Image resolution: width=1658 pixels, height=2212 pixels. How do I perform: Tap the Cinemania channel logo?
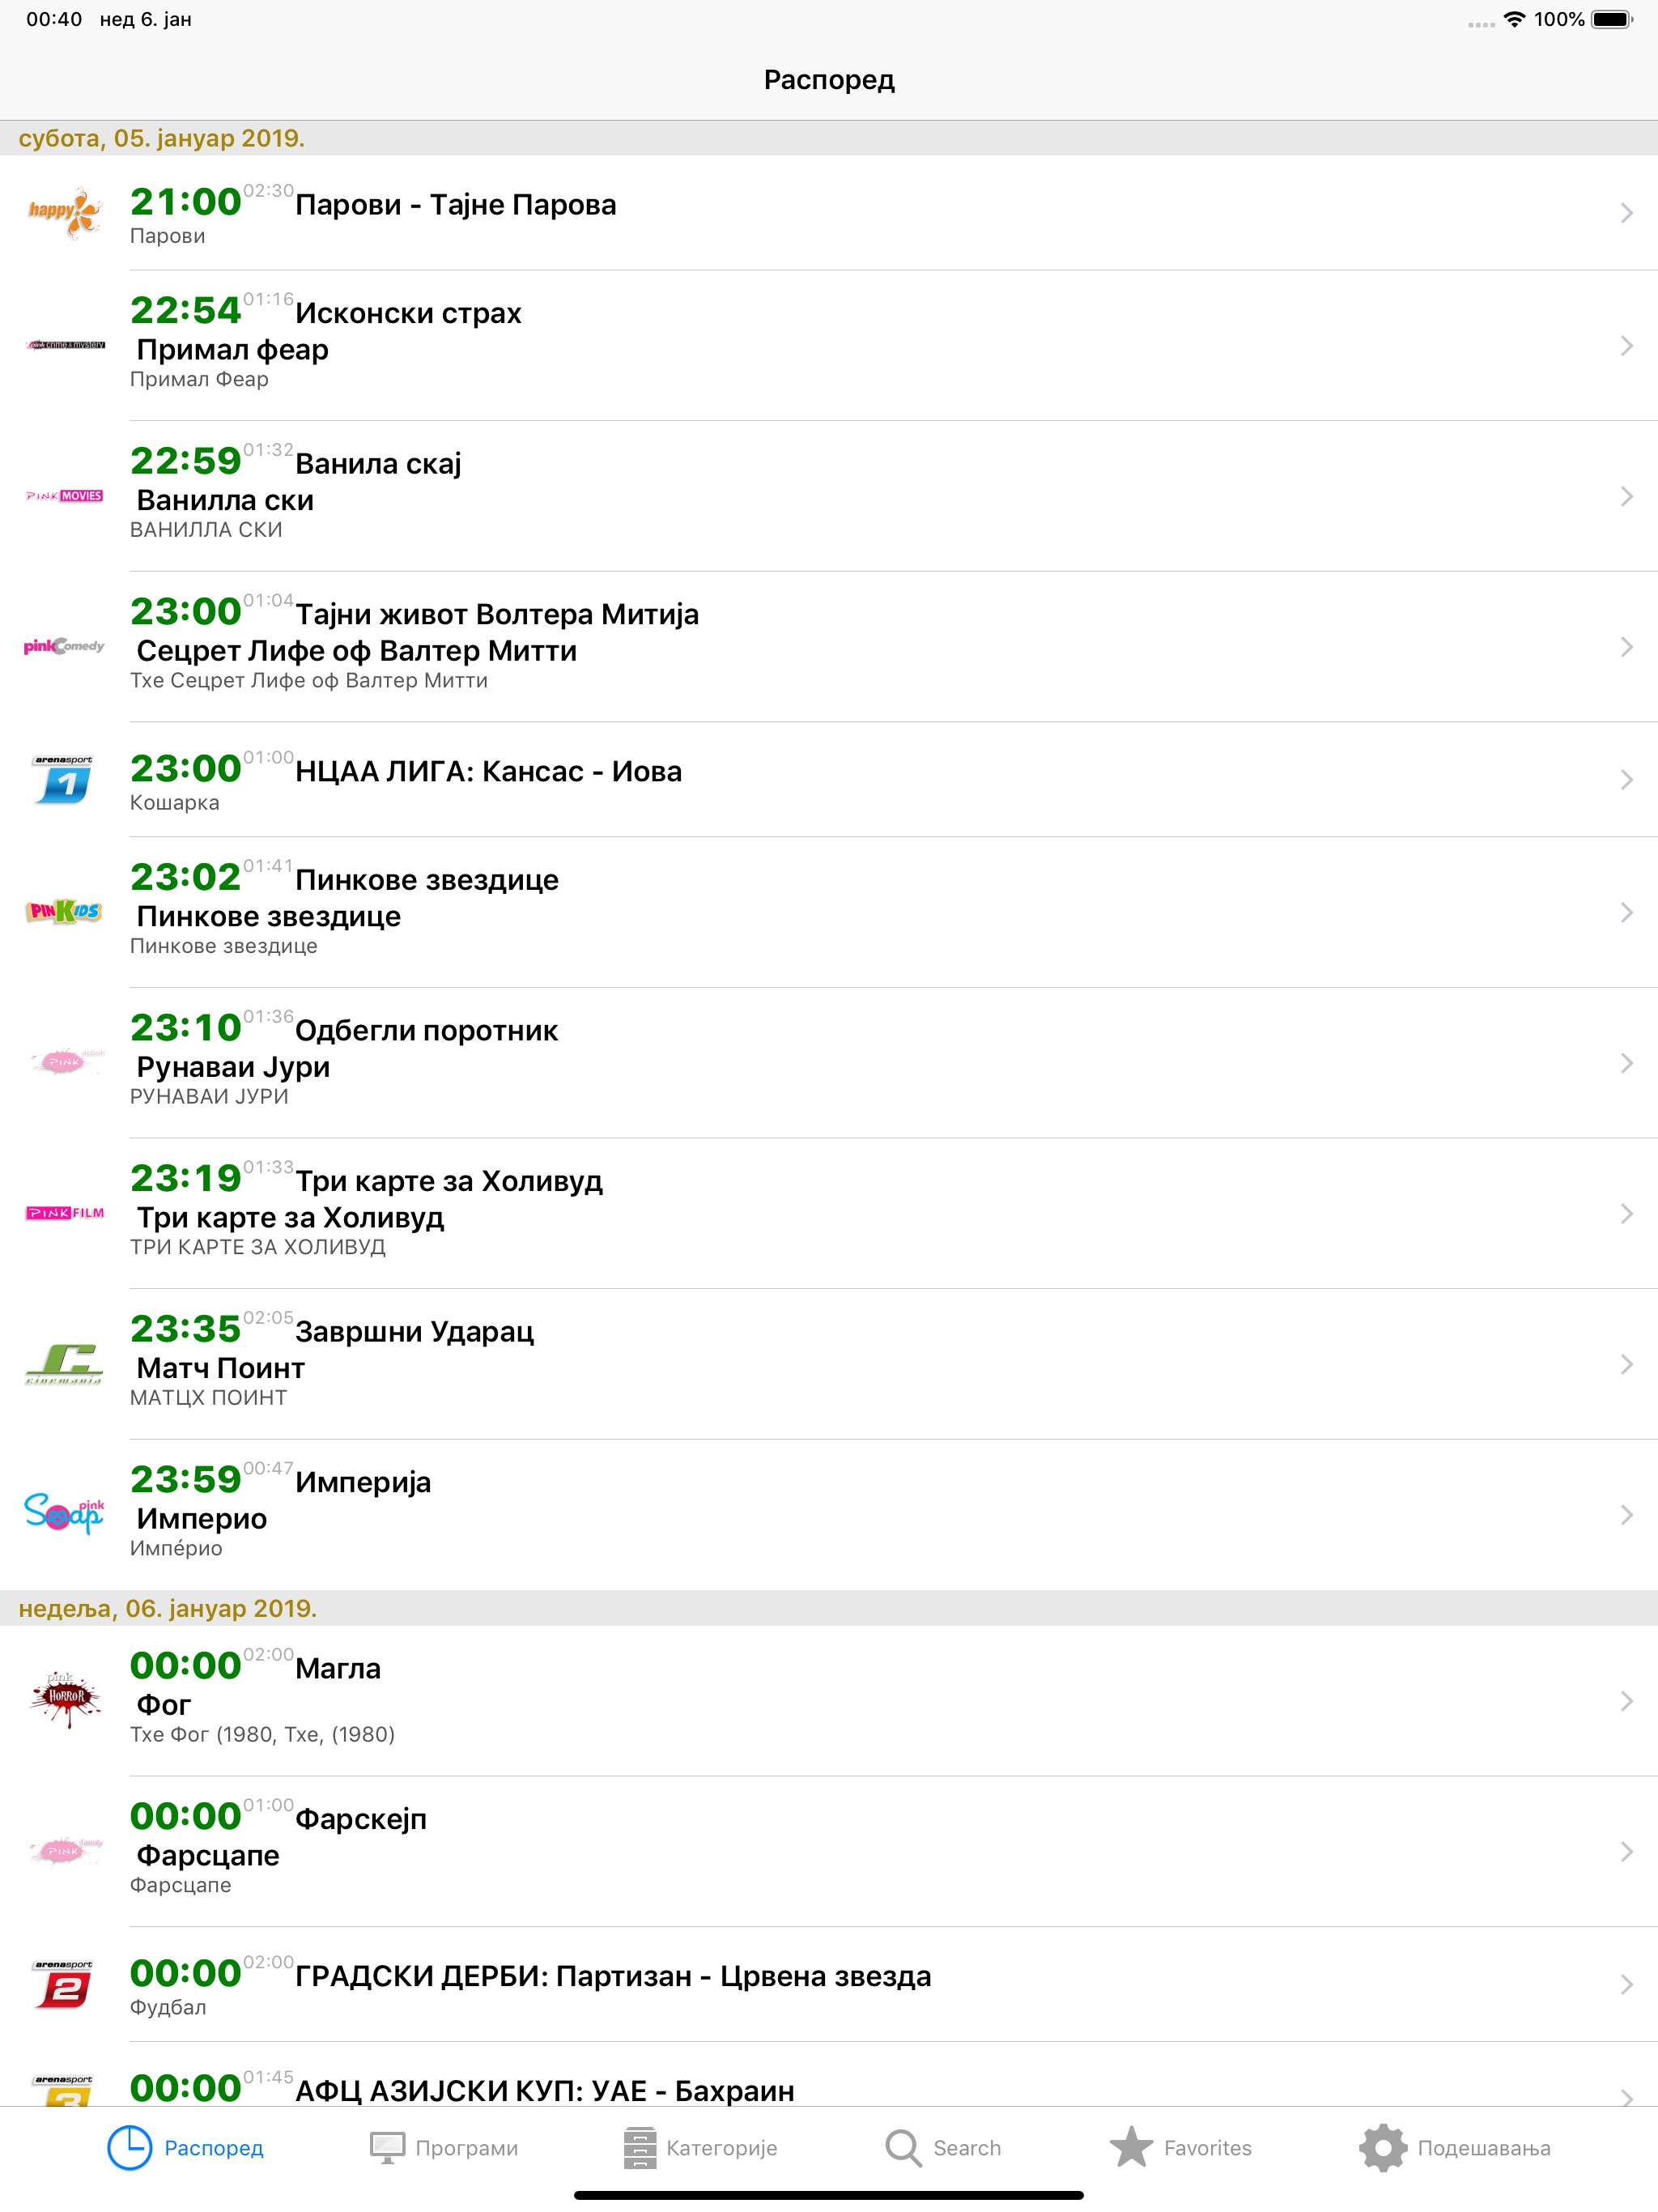[65, 1363]
